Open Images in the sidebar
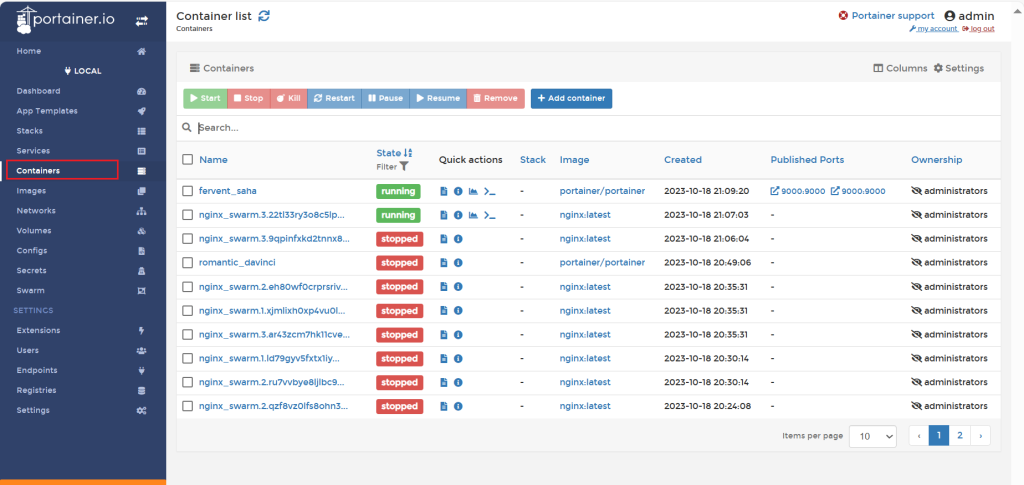The image size is (1024, 485). pyautogui.click(x=31, y=191)
